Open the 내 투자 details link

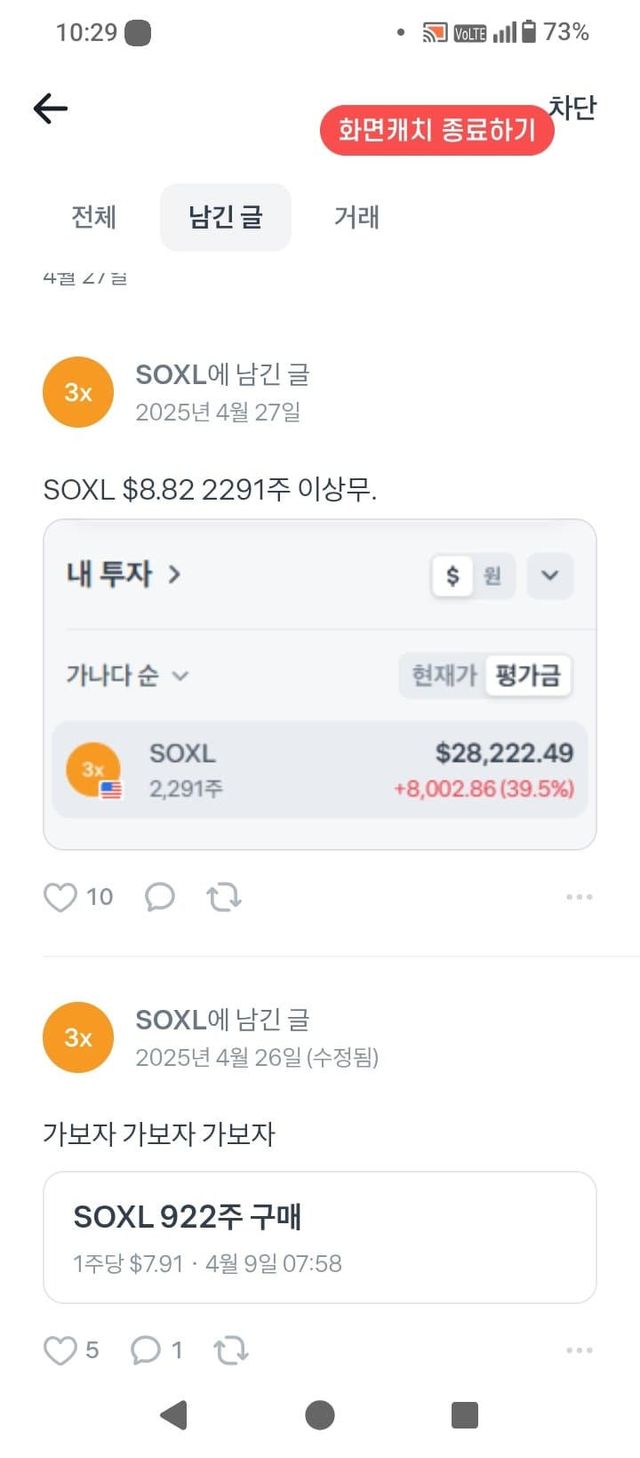click(x=123, y=574)
